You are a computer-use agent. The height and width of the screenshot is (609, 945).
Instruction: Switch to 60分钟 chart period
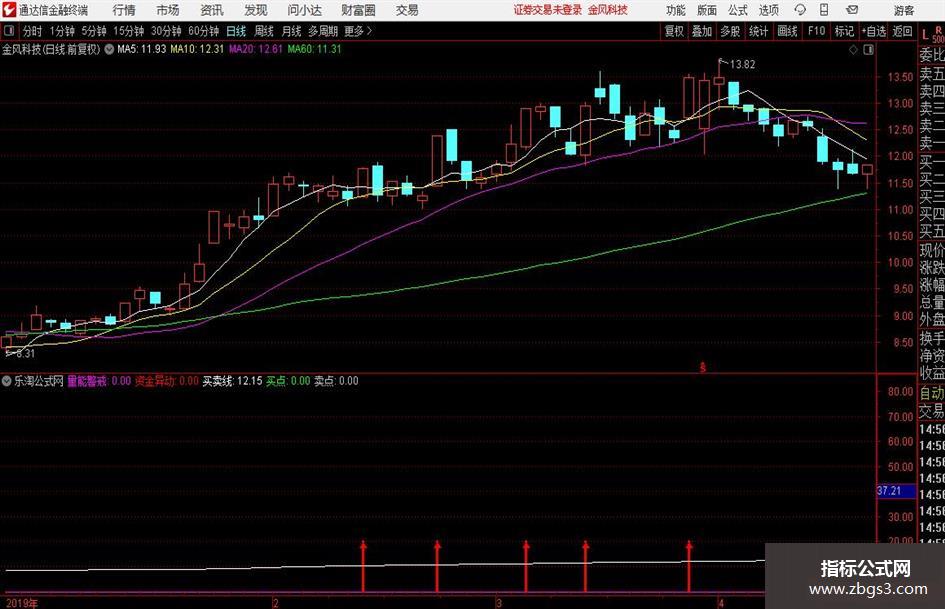tap(203, 31)
